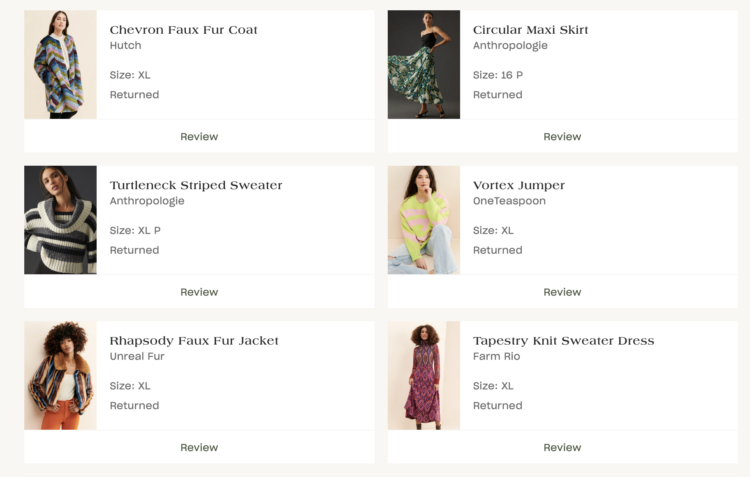Image resolution: width=750 pixels, height=477 pixels.
Task: Open the Circular Maxi Skirt product image
Action: click(424, 65)
